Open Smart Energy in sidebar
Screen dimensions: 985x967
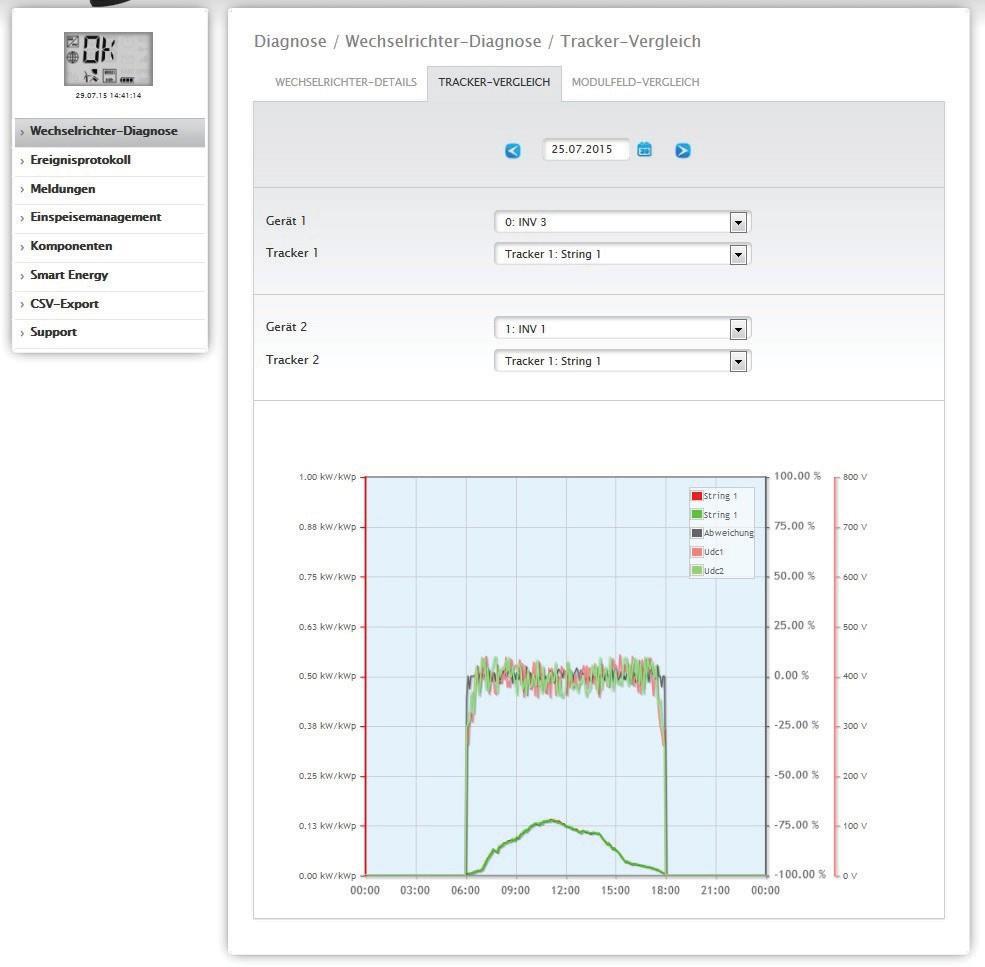click(110, 275)
